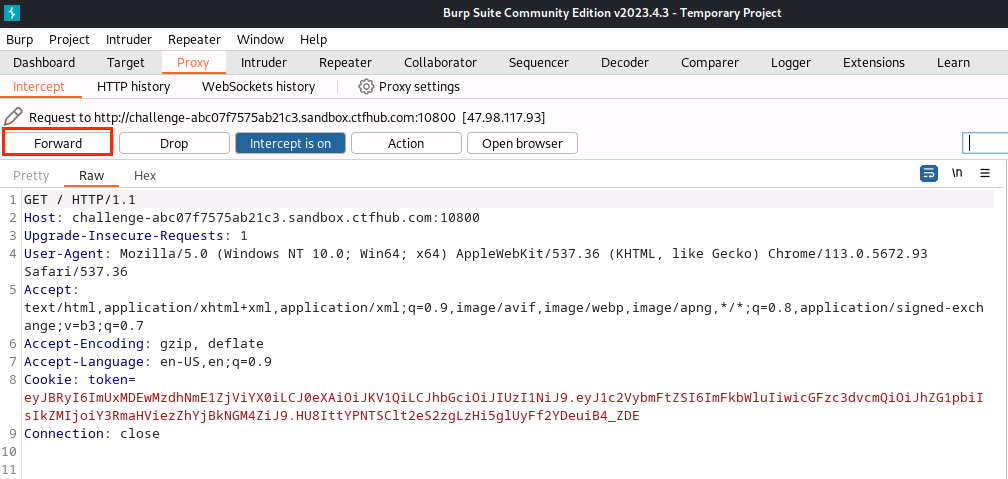Screen dimensions: 1008x479
Task: Open the Comparer tab
Action: click(710, 62)
